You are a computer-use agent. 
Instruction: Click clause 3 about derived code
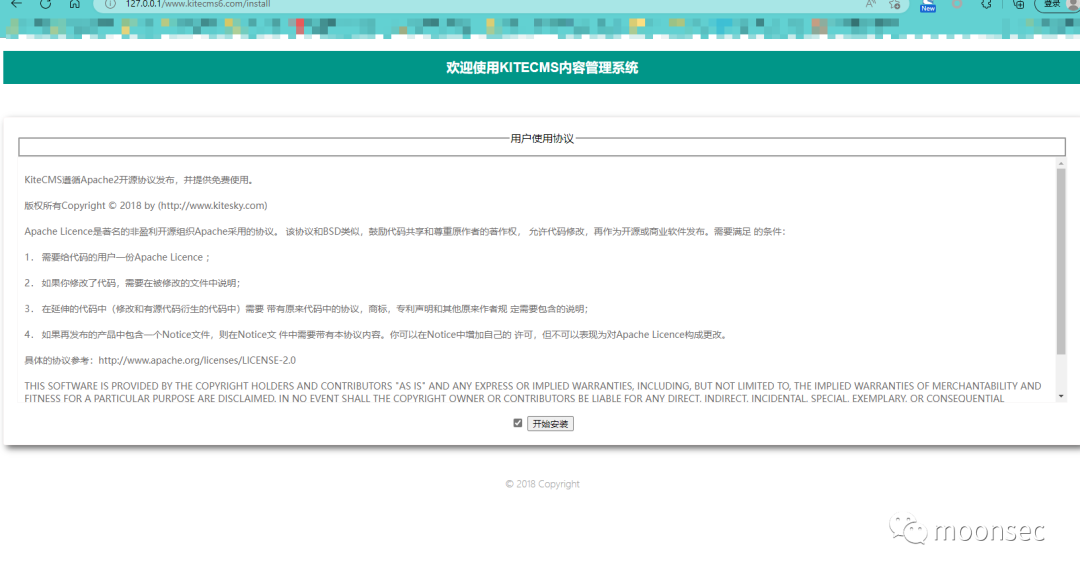point(307,309)
